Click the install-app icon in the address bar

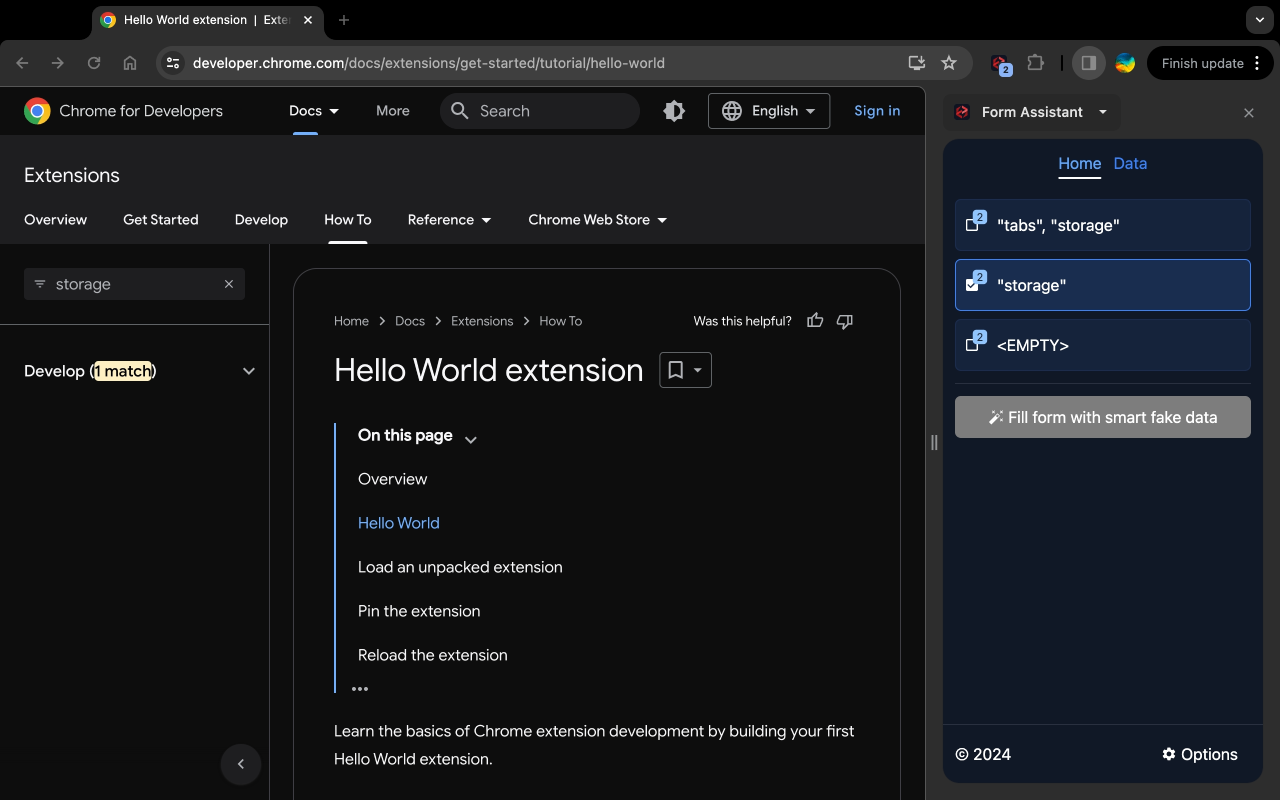coord(915,62)
